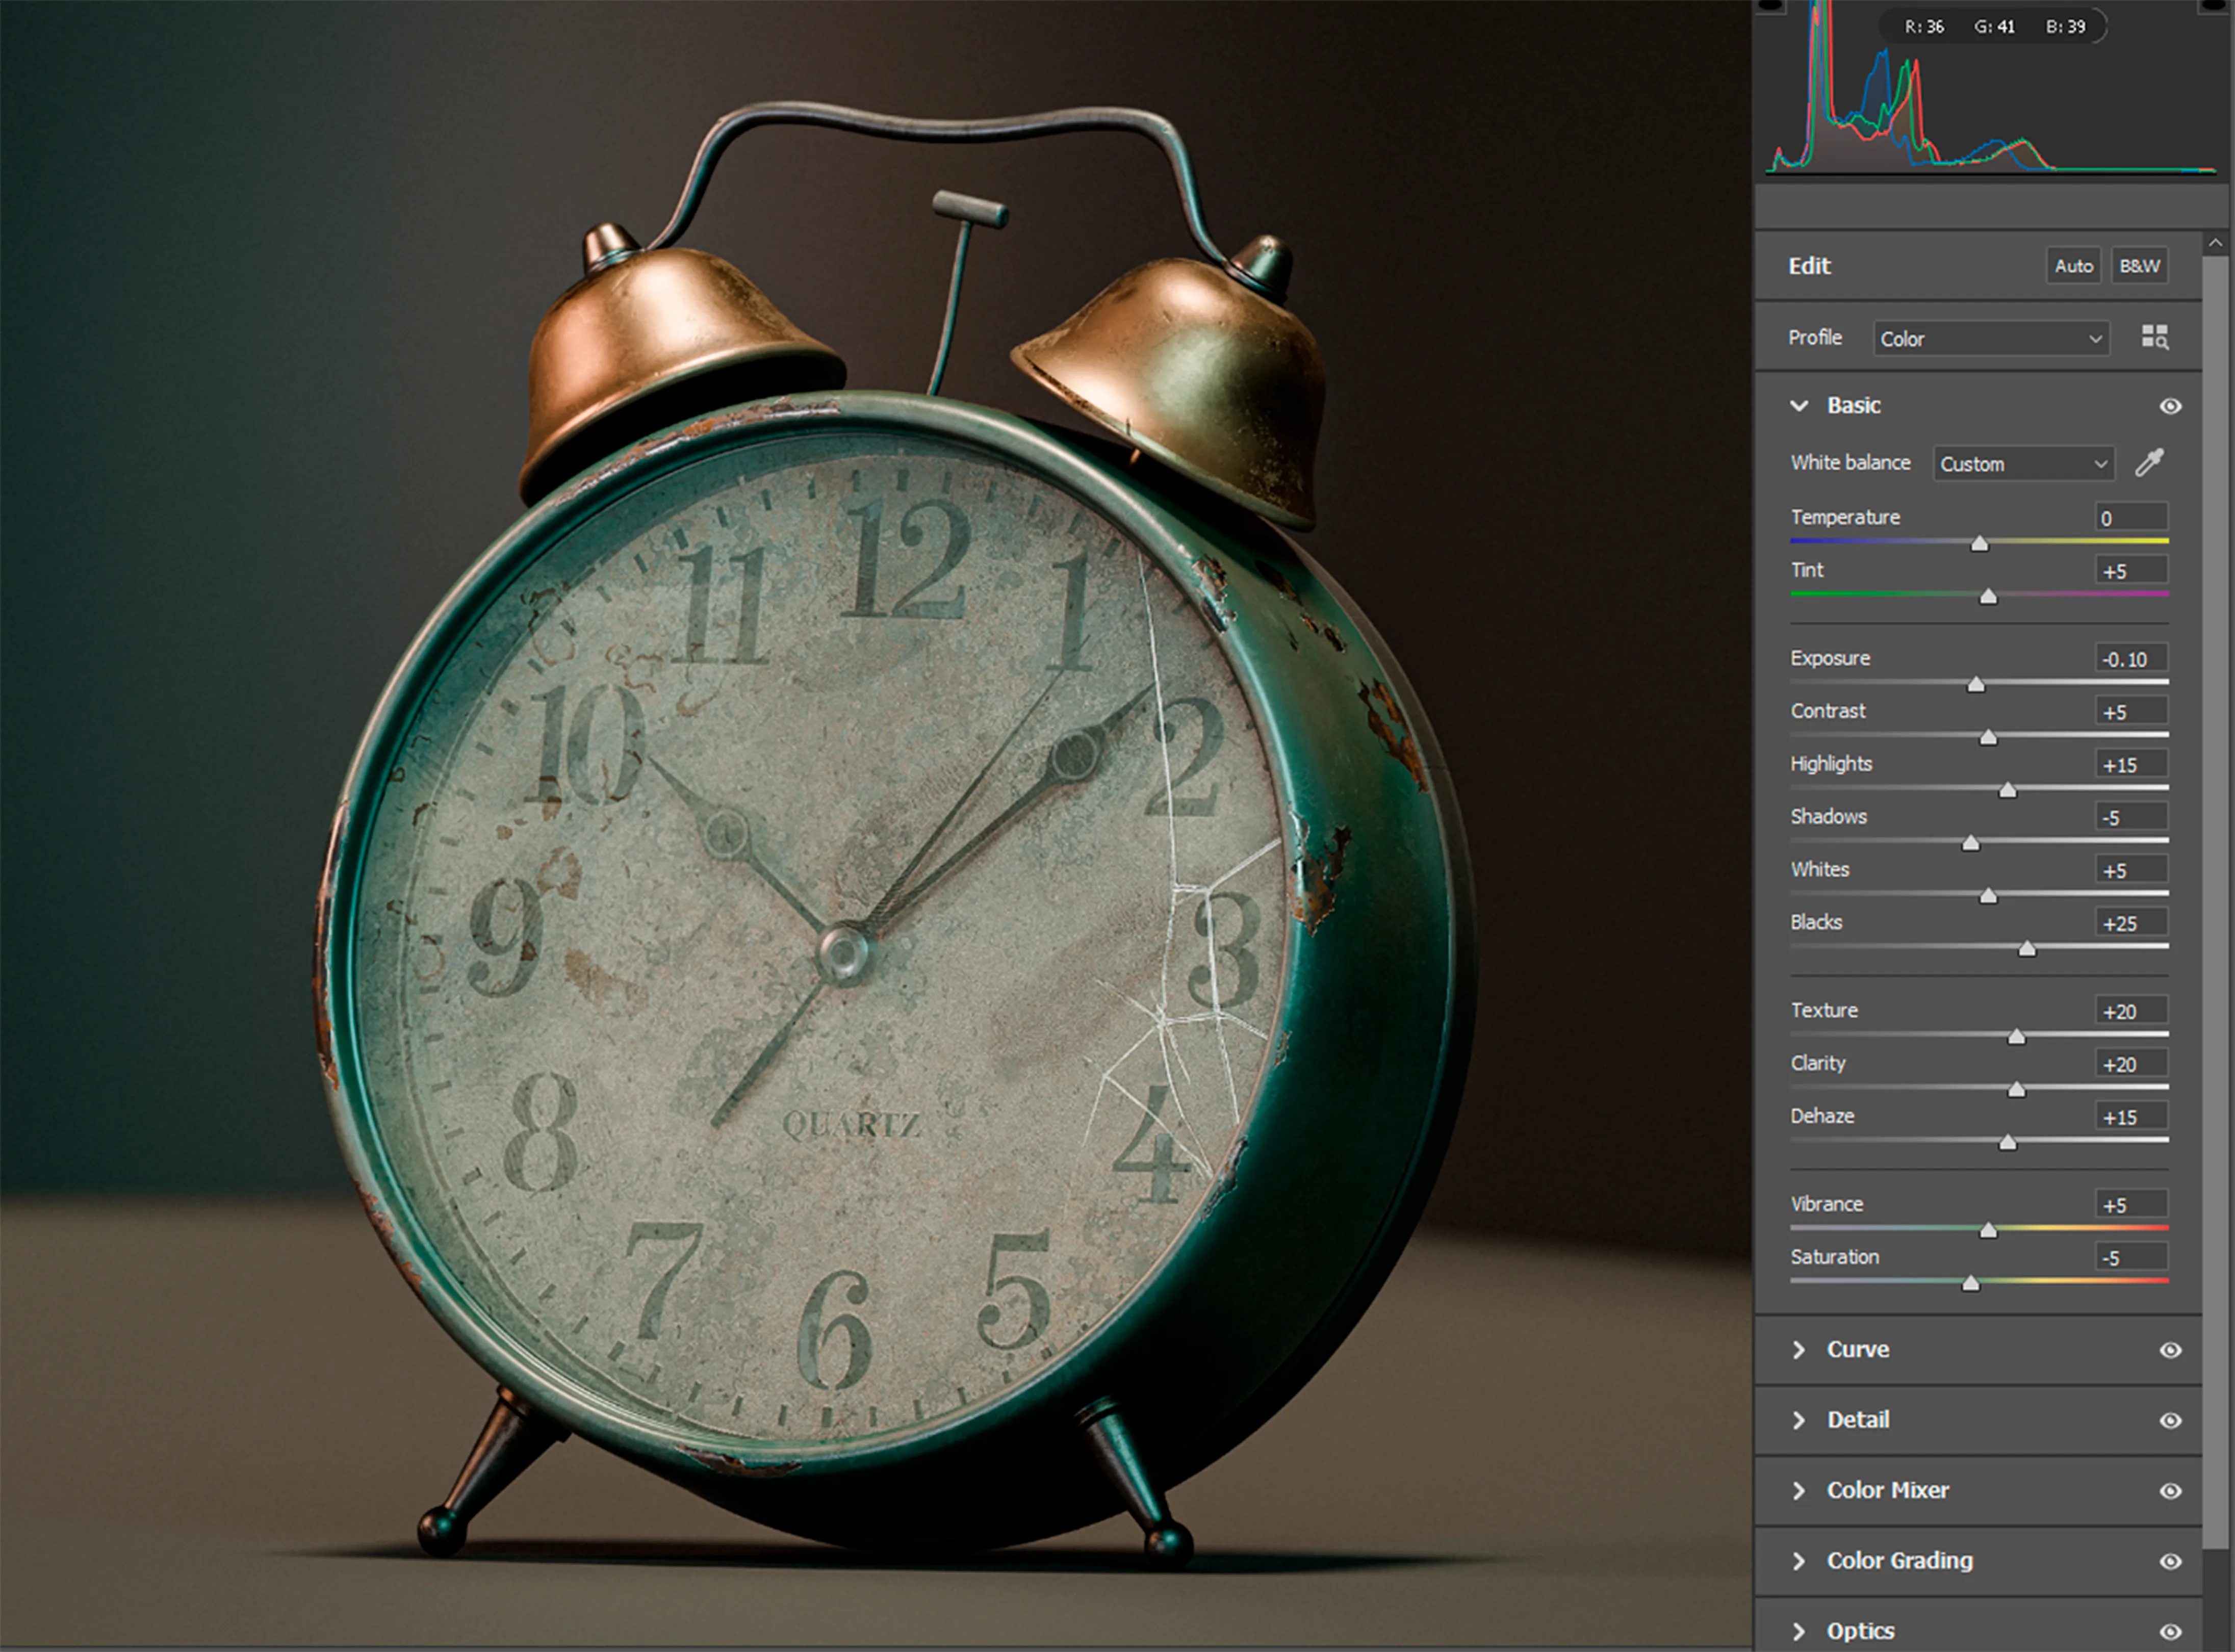Image resolution: width=2235 pixels, height=1652 pixels.
Task: Toggle the Optics panel eye visibility
Action: [2170, 1632]
